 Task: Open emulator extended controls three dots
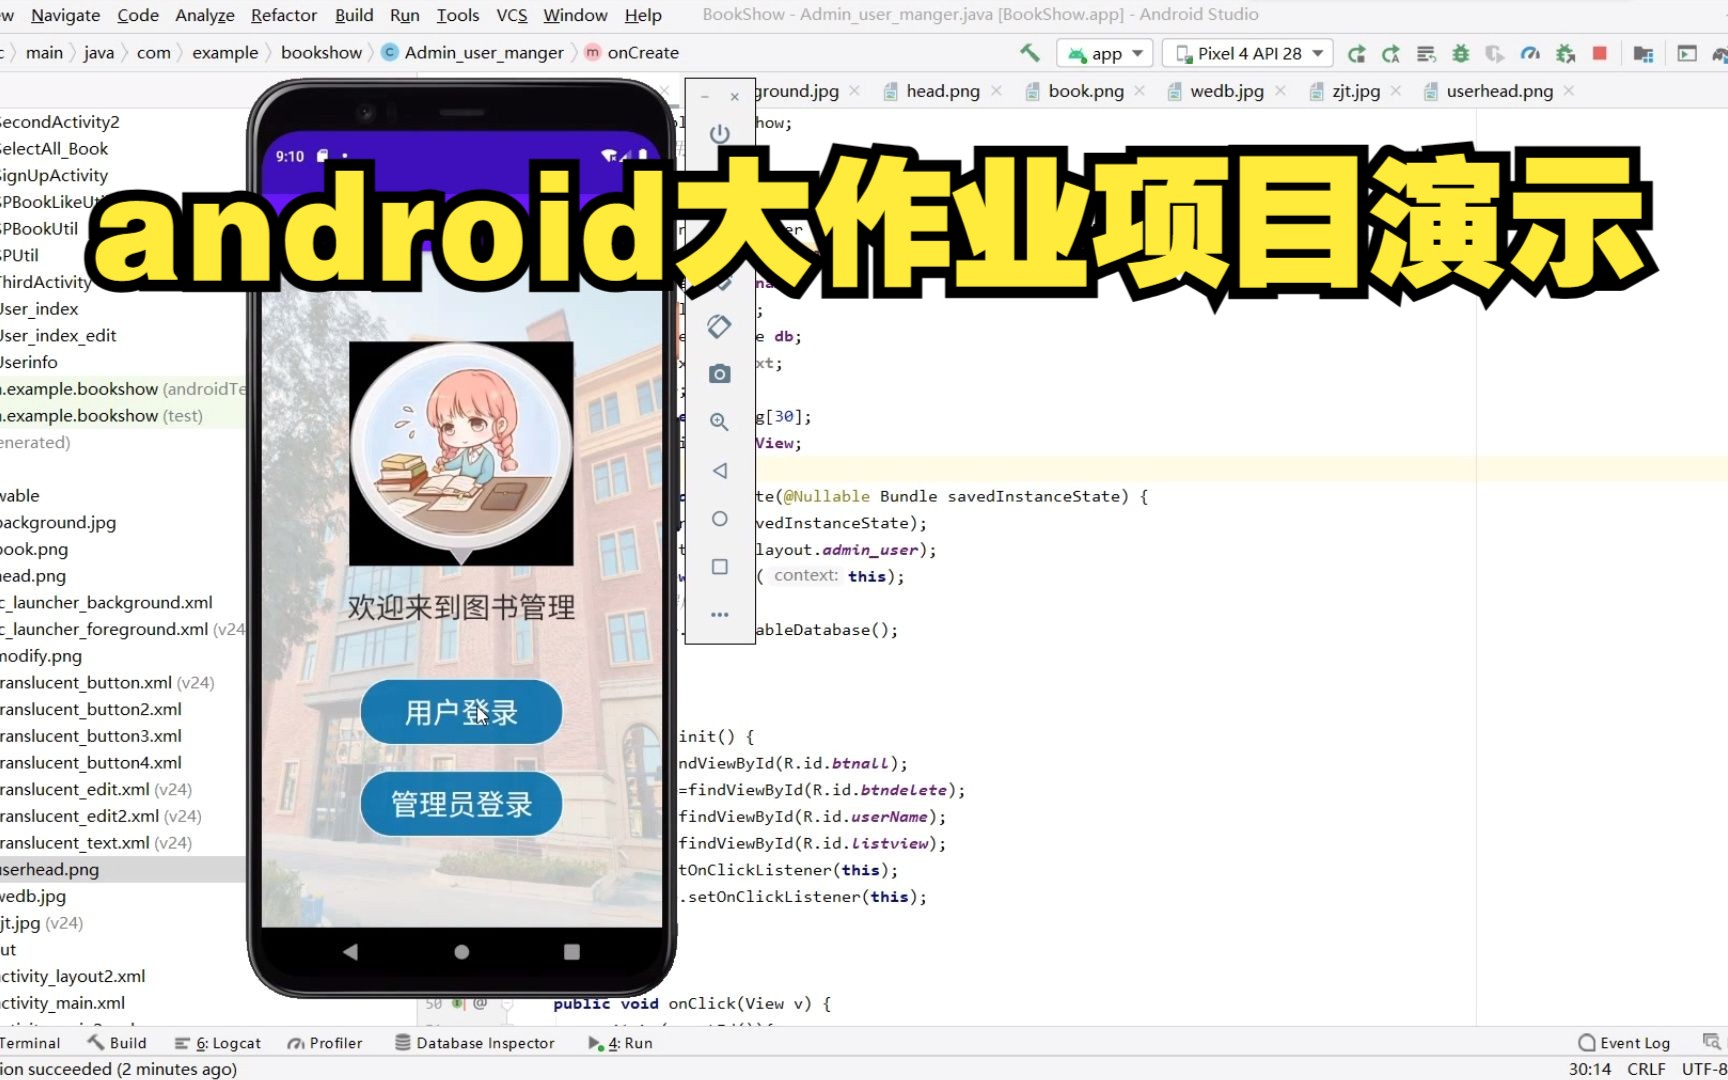click(719, 614)
